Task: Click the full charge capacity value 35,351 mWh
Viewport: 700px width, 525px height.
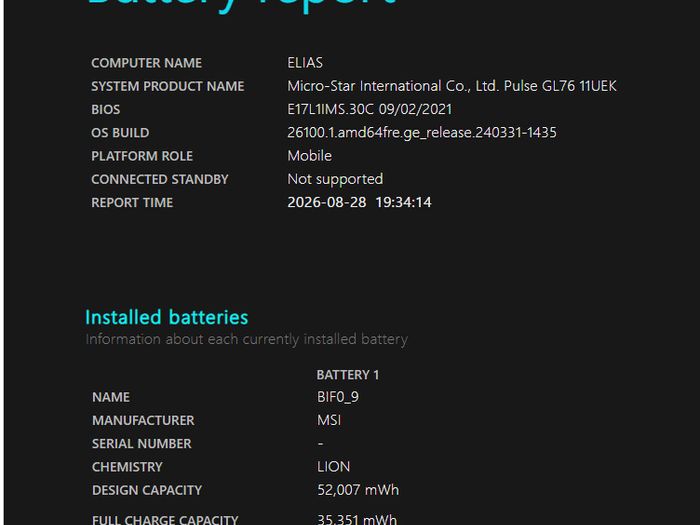Action: tap(357, 519)
